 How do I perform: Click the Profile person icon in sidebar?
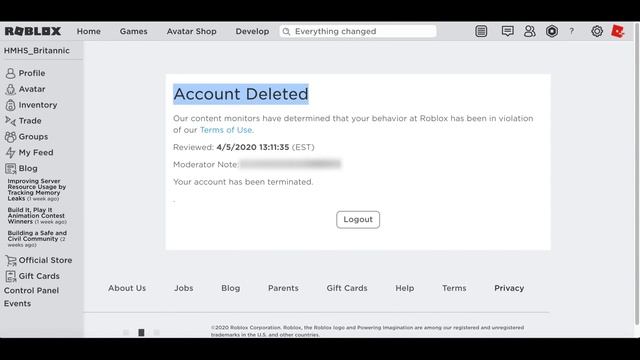[11, 73]
